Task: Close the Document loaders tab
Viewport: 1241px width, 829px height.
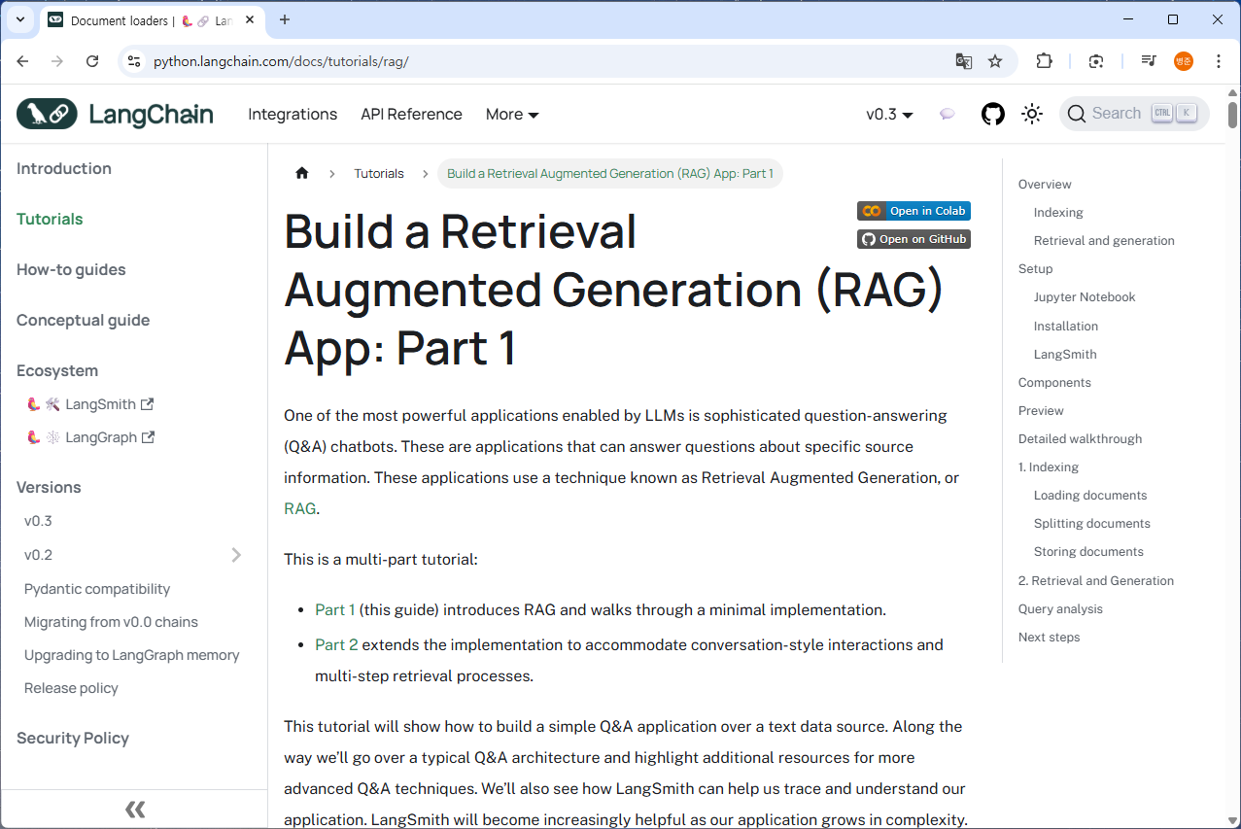Action: (250, 20)
